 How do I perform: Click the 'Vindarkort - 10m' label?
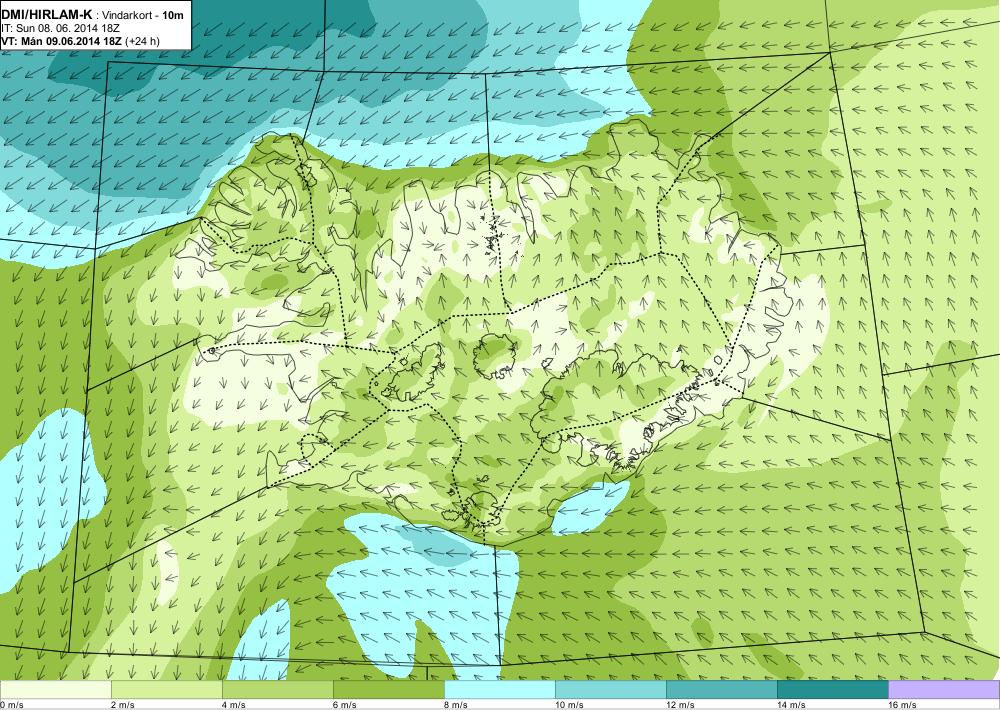pos(143,15)
